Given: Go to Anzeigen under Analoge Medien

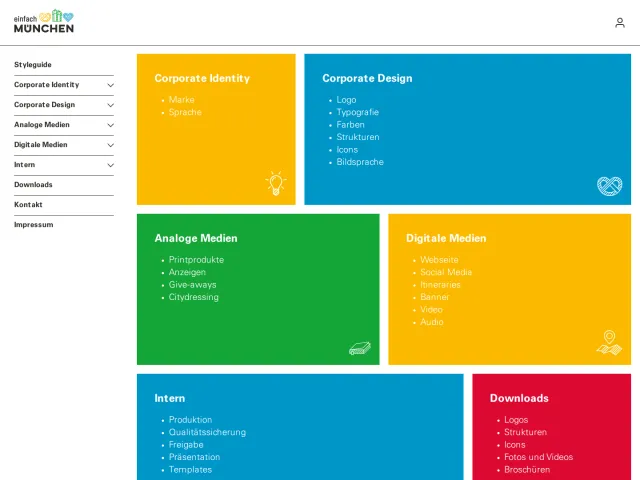Looking at the screenshot, I should pyautogui.click(x=187, y=272).
